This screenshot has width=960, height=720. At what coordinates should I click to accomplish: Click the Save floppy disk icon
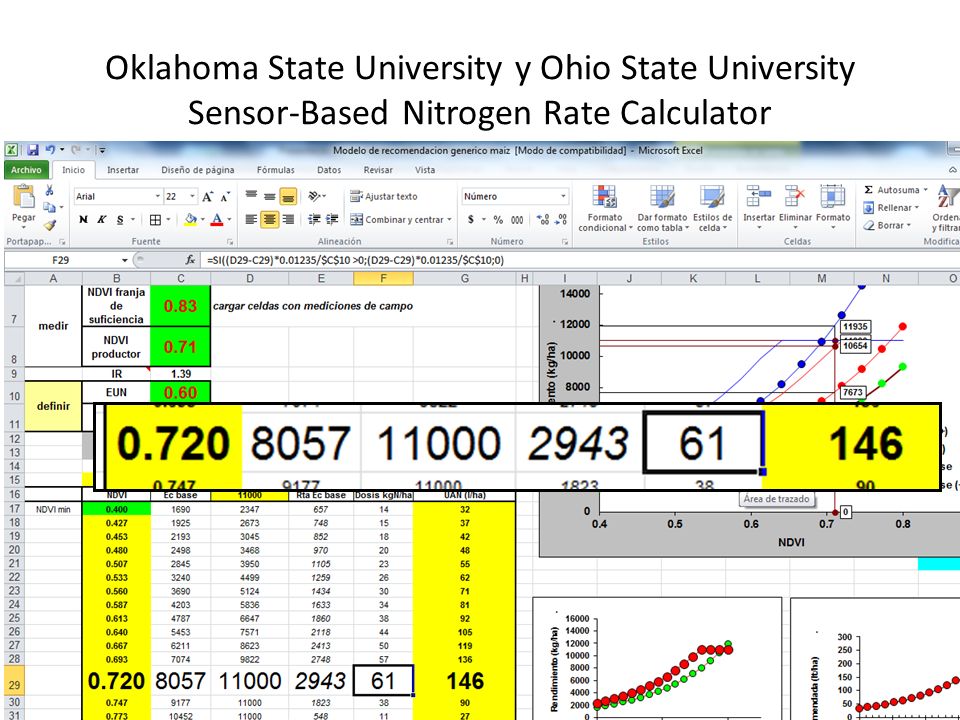pos(32,150)
